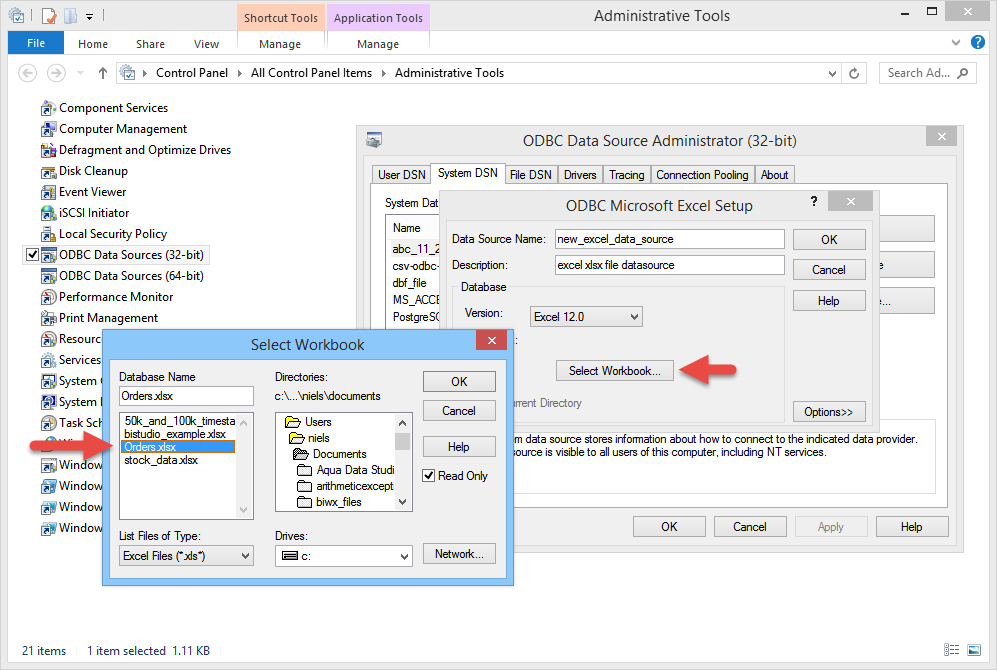The image size is (997, 670).
Task: Switch to the Tracing tab
Action: [626, 175]
